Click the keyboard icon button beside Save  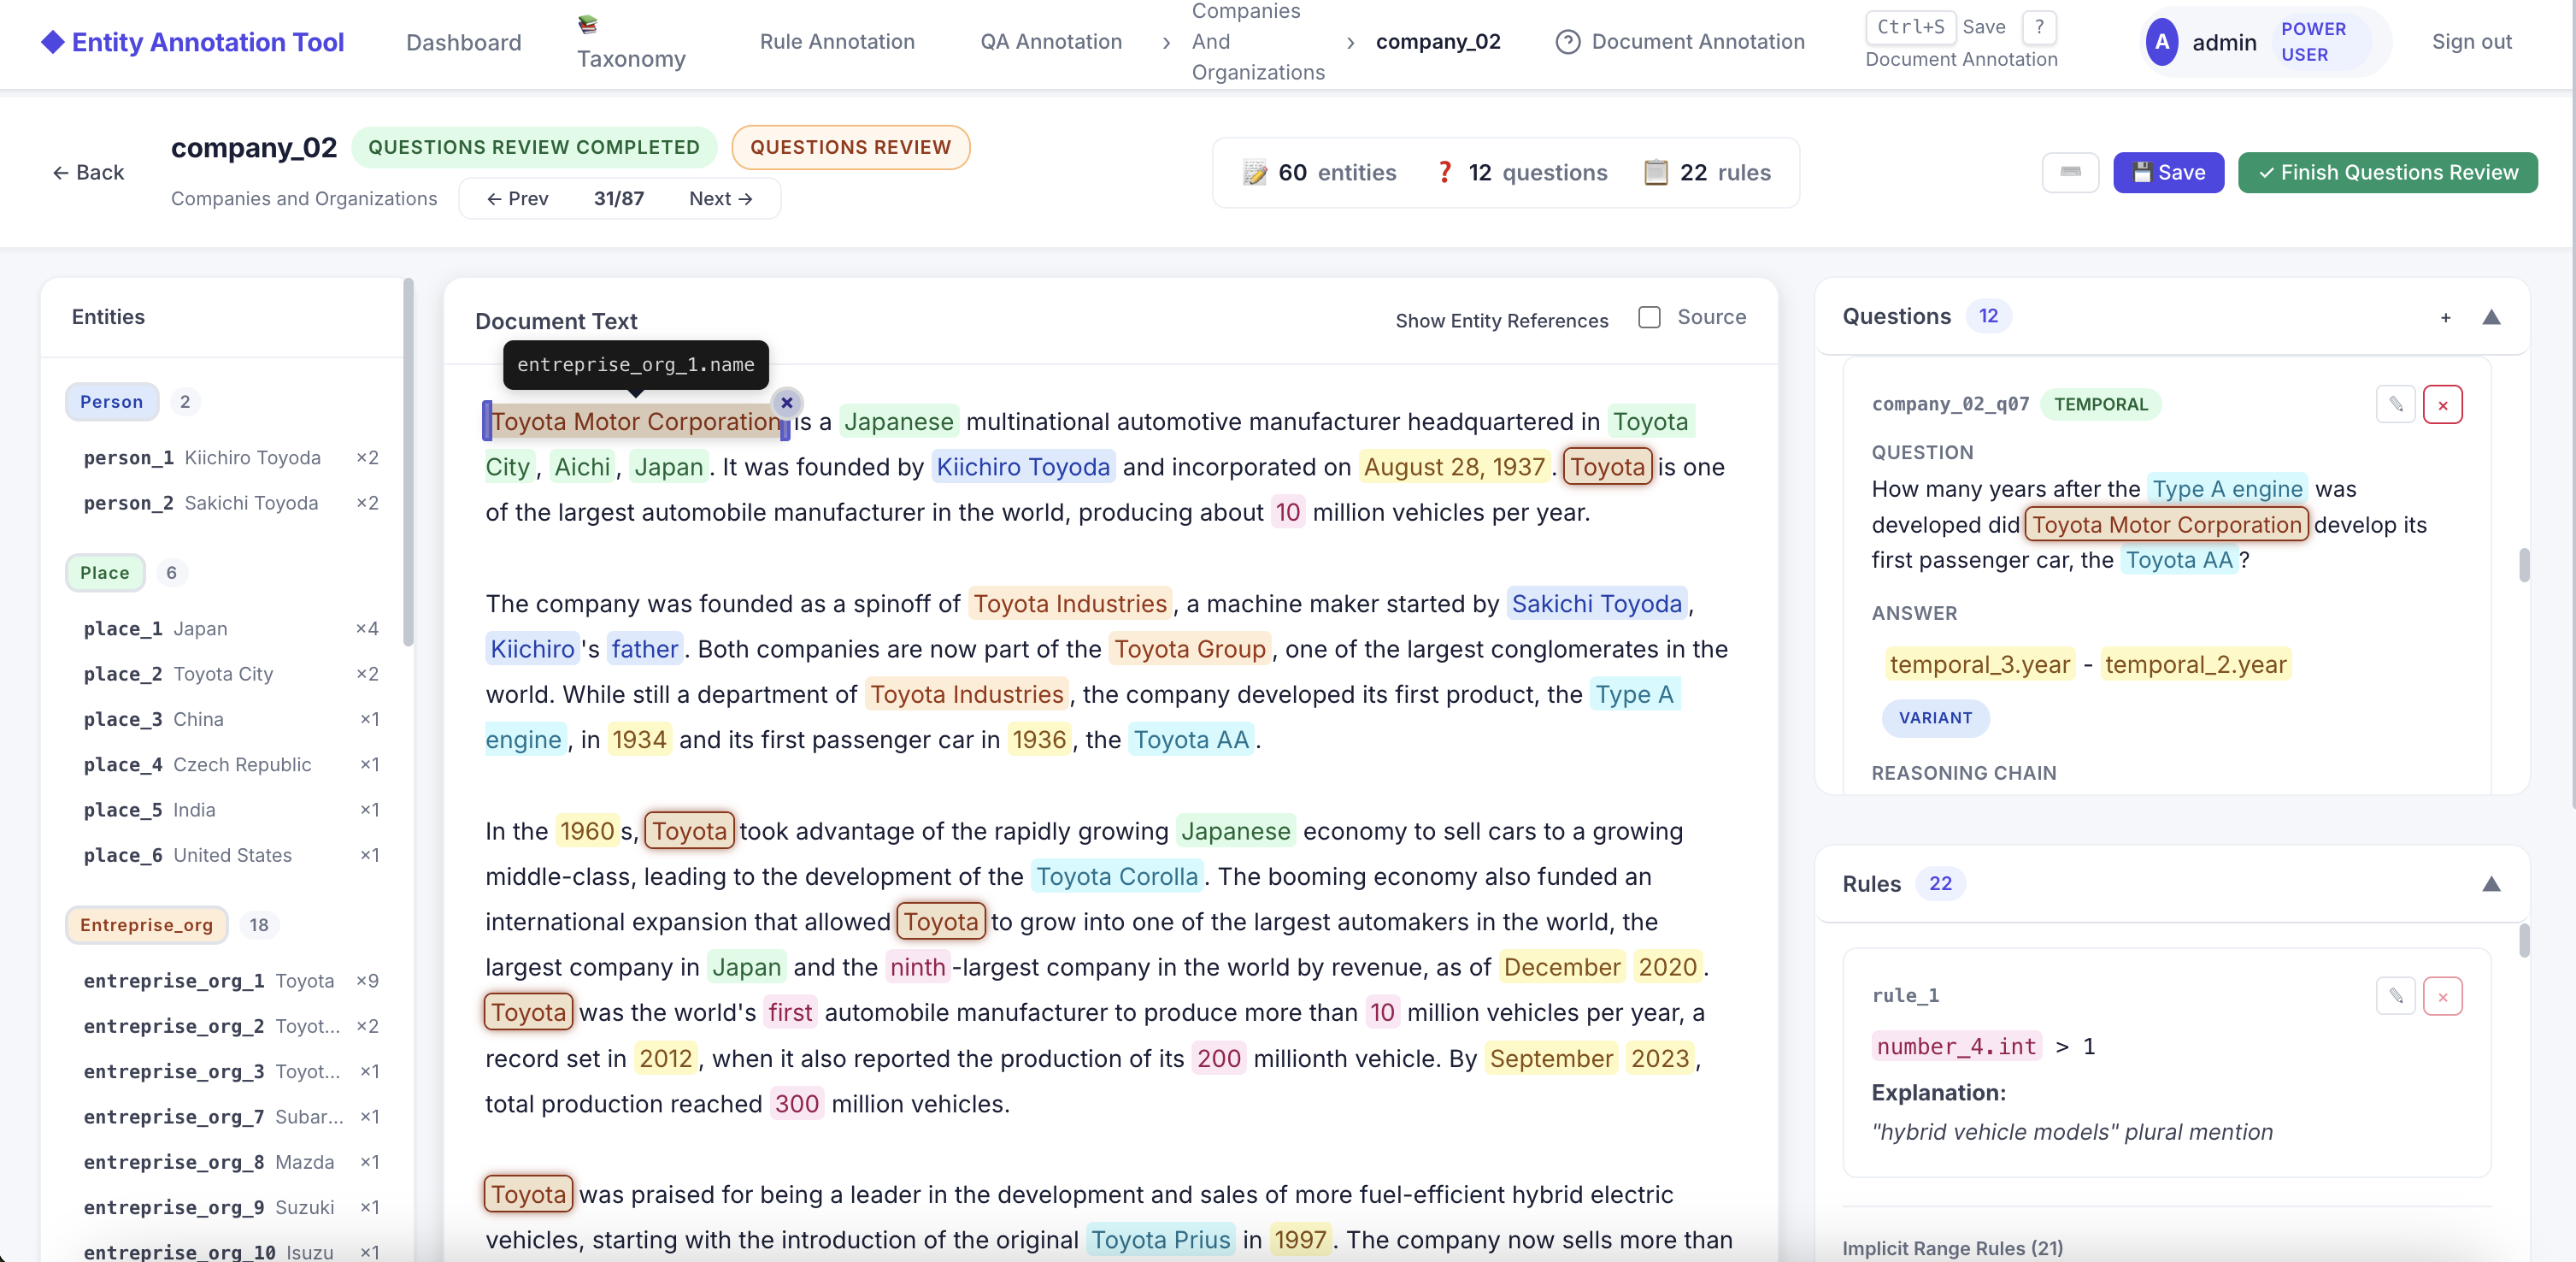[2070, 172]
